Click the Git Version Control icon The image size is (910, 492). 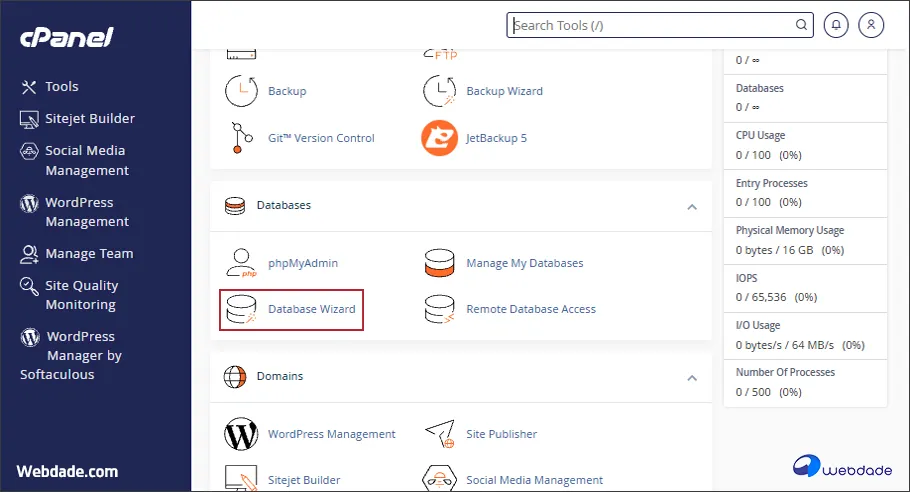tap(240, 138)
